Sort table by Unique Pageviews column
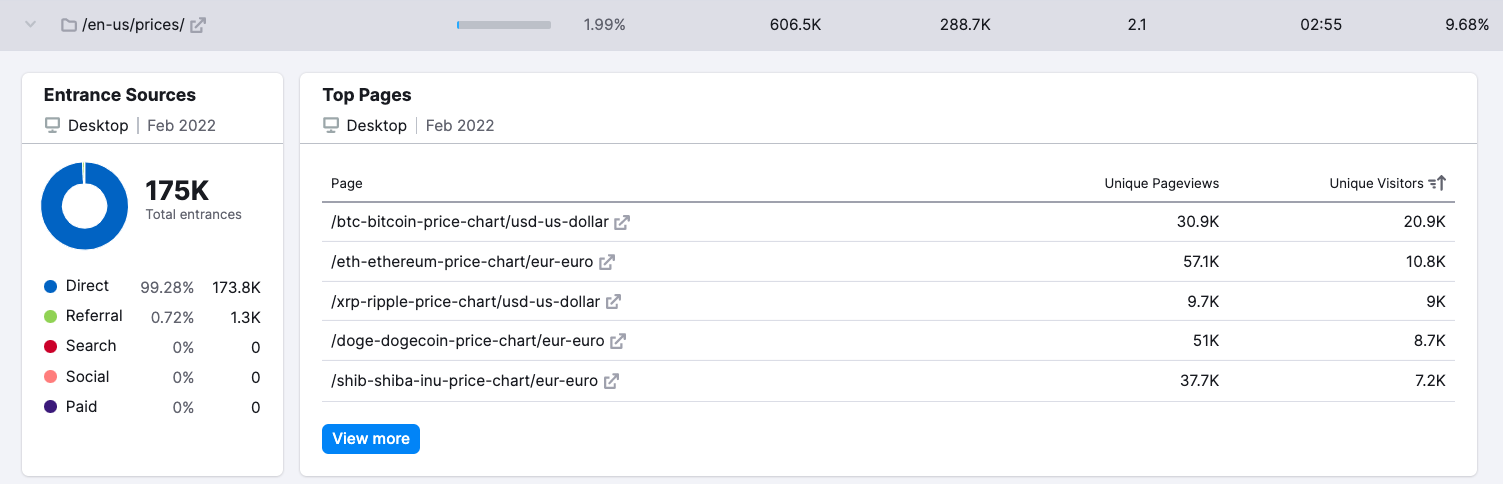The width and height of the screenshot is (1503, 484). click(1161, 183)
